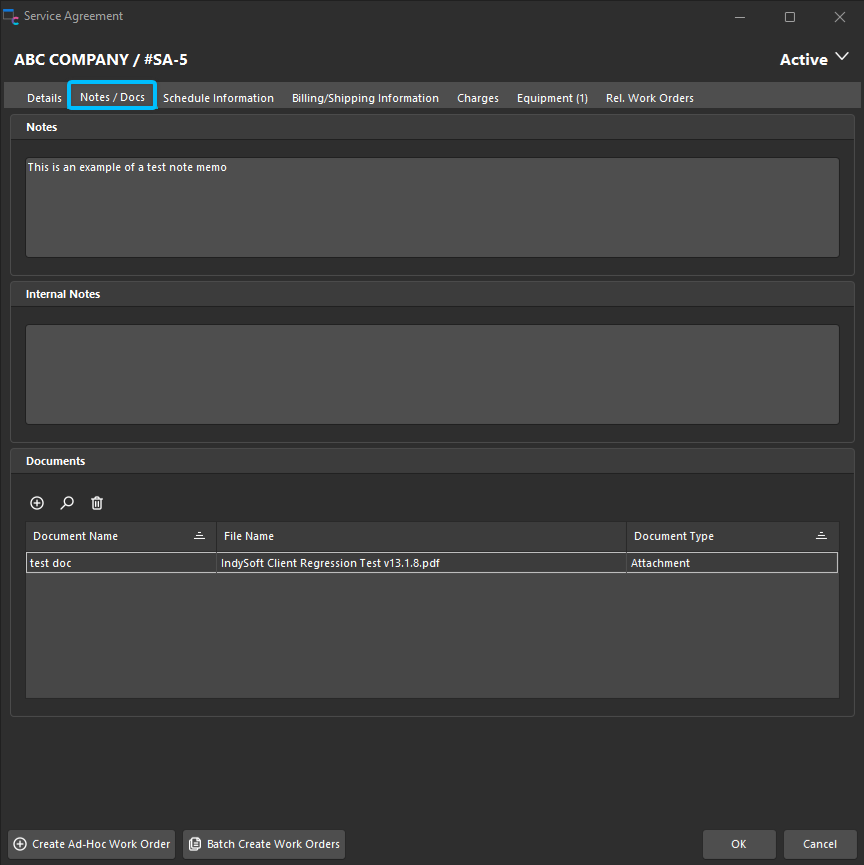Select the test doc row
This screenshot has height=865, width=864.
[x=120, y=563]
